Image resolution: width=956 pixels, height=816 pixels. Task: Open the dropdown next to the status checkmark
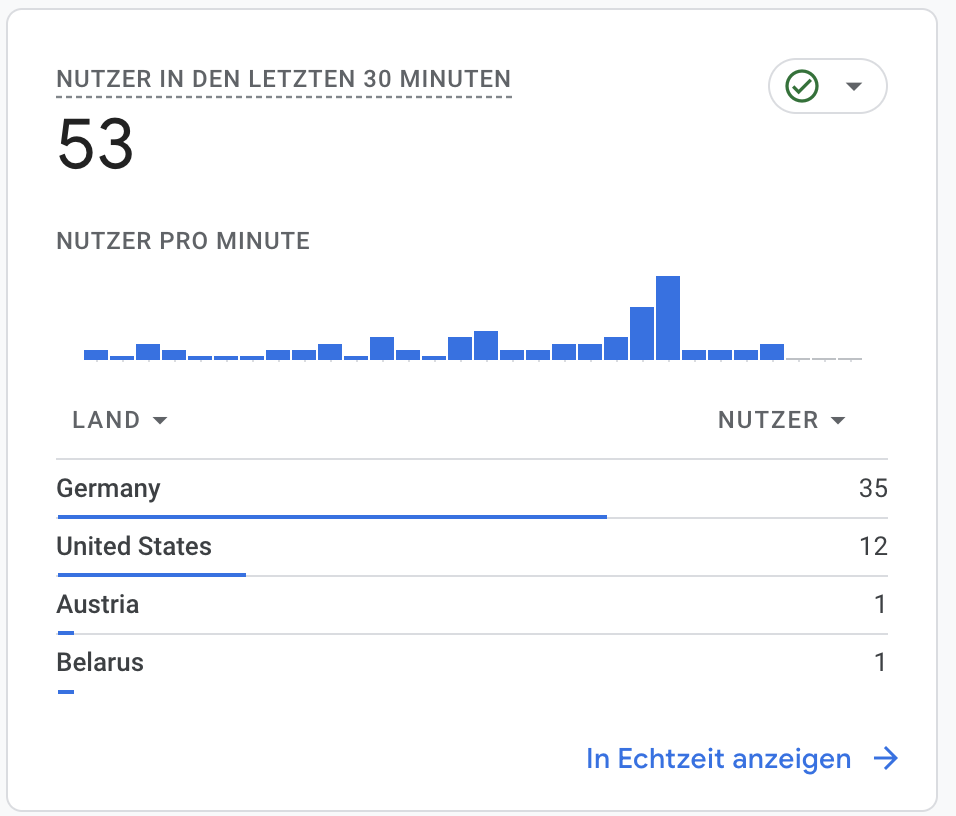856,86
